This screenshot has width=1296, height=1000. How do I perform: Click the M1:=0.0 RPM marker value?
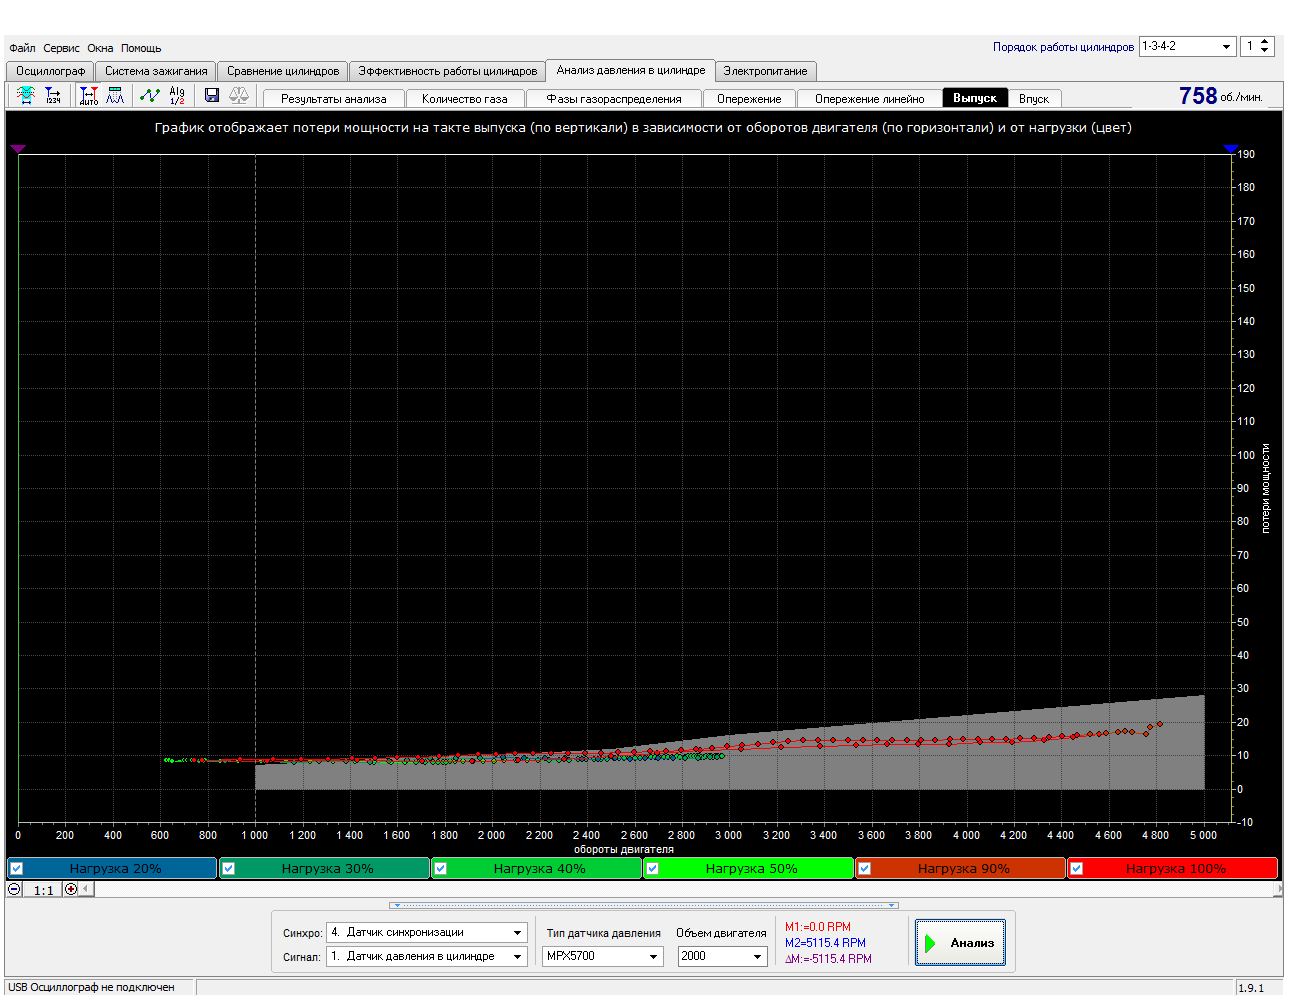click(x=817, y=927)
